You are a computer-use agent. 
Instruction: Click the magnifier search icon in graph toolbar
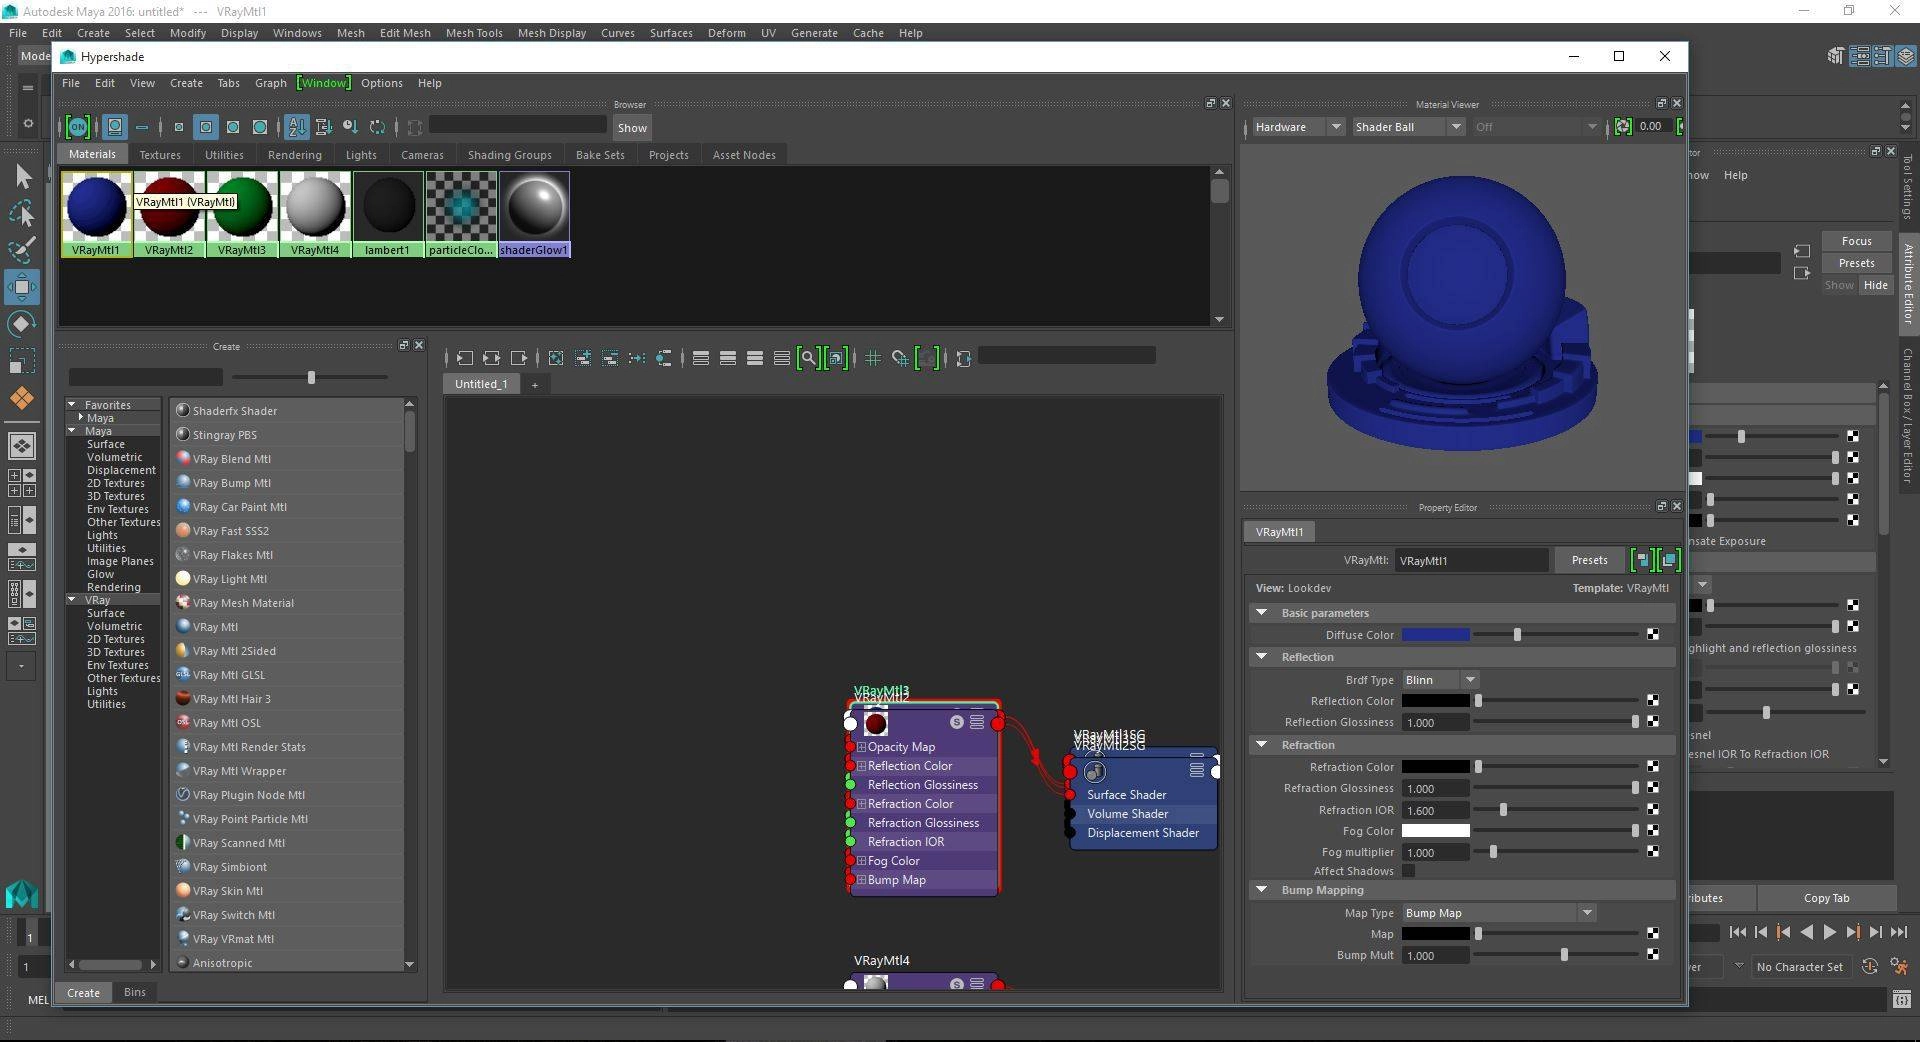click(808, 358)
